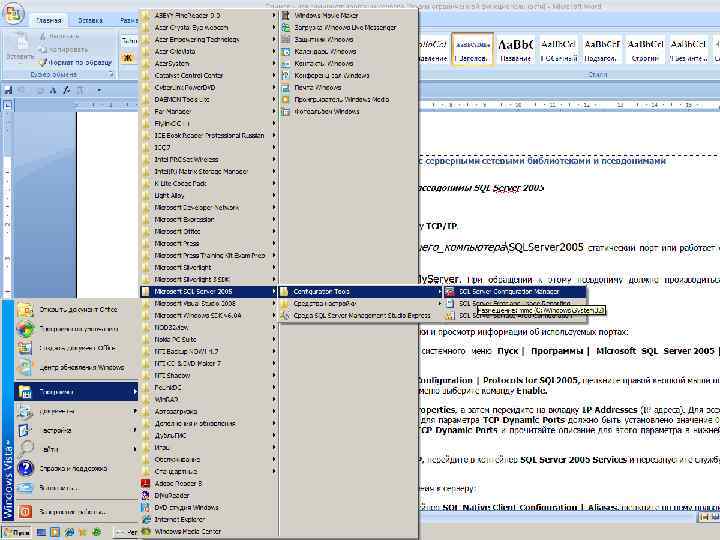
Task: Expand the CyberLink PowerDVD folder
Action: 209,87
